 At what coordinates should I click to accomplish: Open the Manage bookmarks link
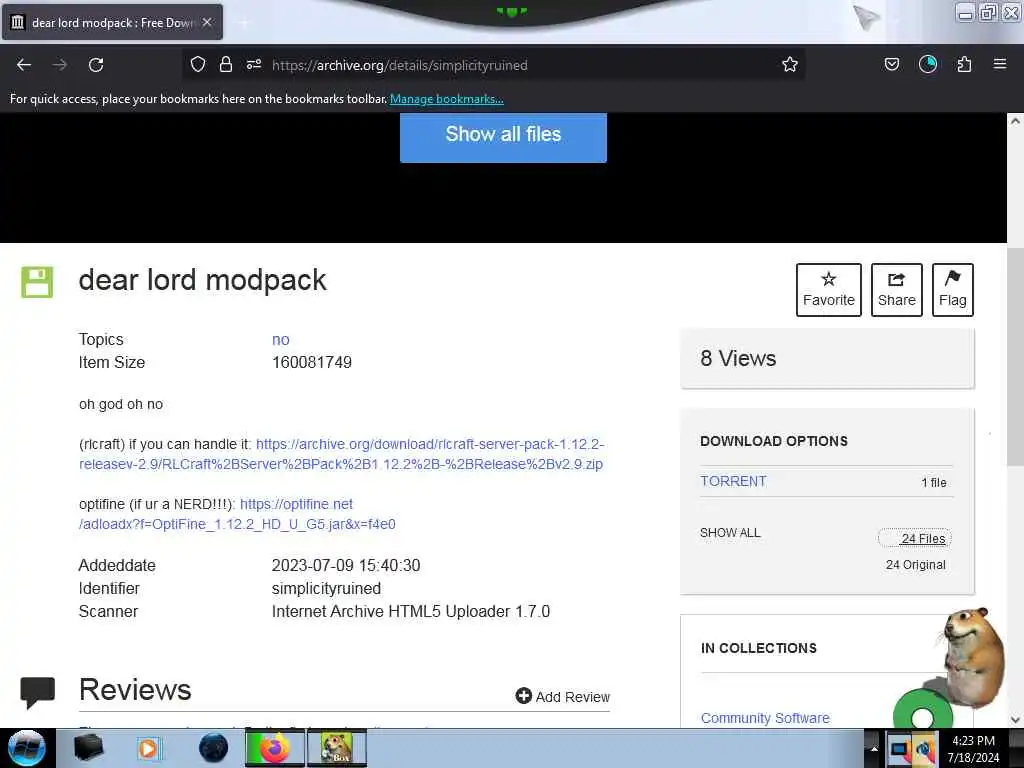click(447, 99)
